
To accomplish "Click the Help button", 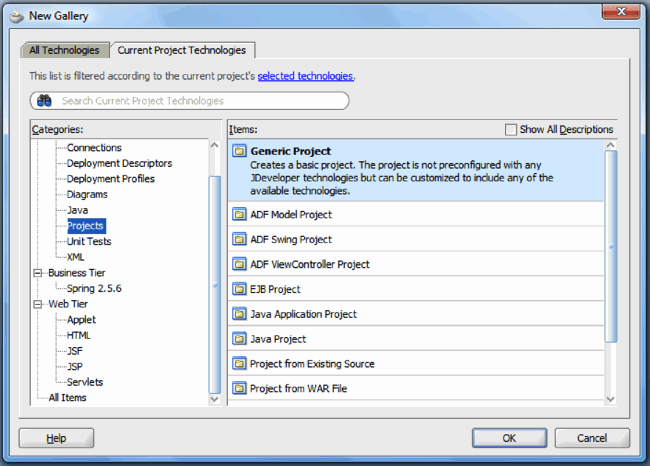I will pyautogui.click(x=56, y=438).
